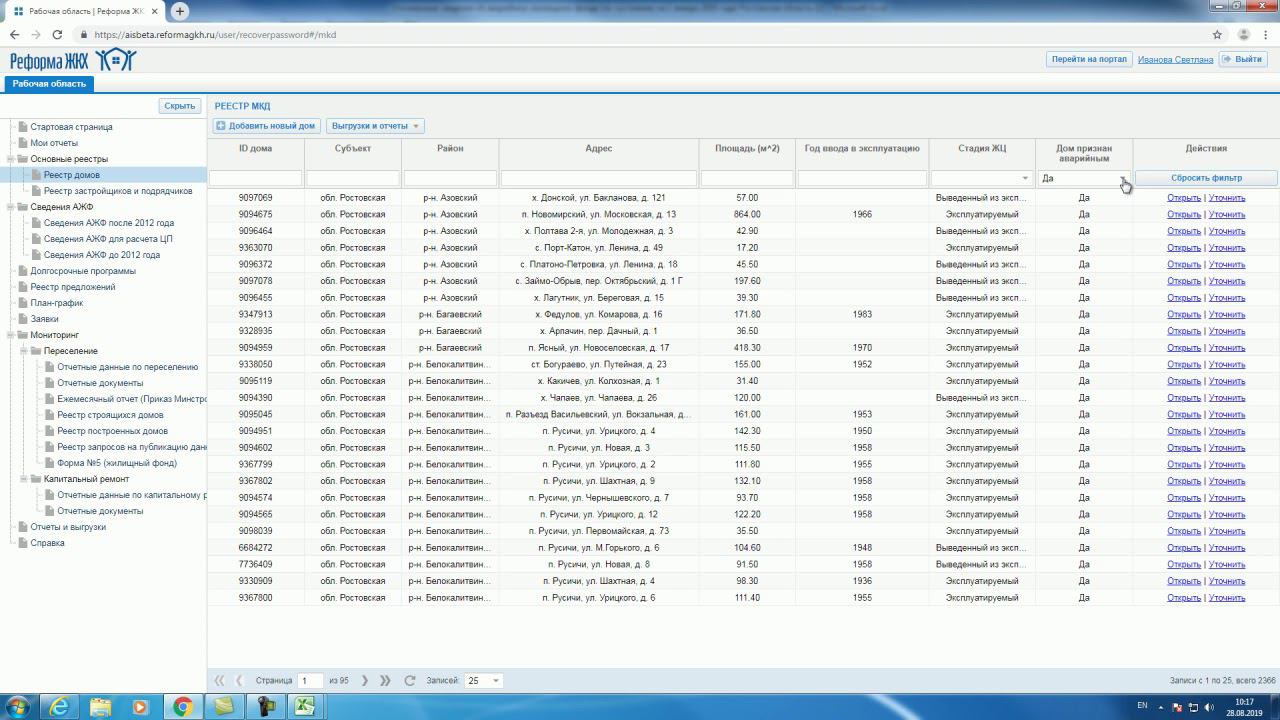This screenshot has width=1280, height=720.
Task: Open media player from taskbar
Action: click(141, 707)
